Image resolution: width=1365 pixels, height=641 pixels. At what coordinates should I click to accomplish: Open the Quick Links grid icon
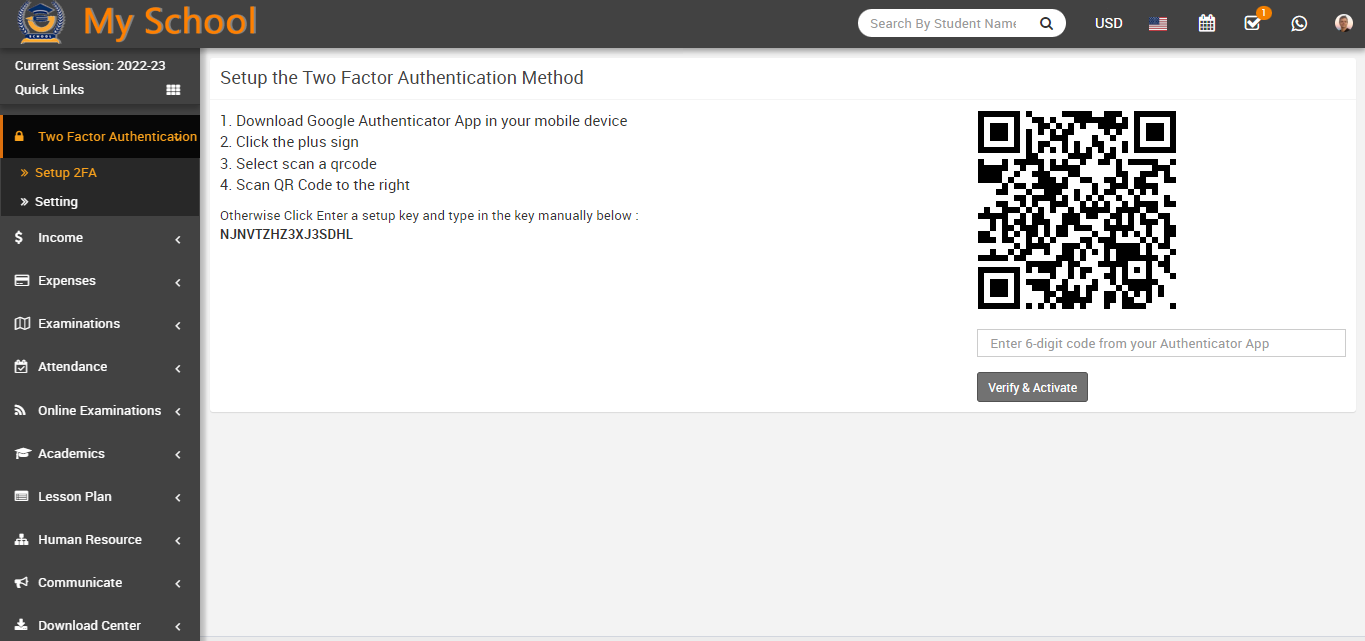(173, 90)
